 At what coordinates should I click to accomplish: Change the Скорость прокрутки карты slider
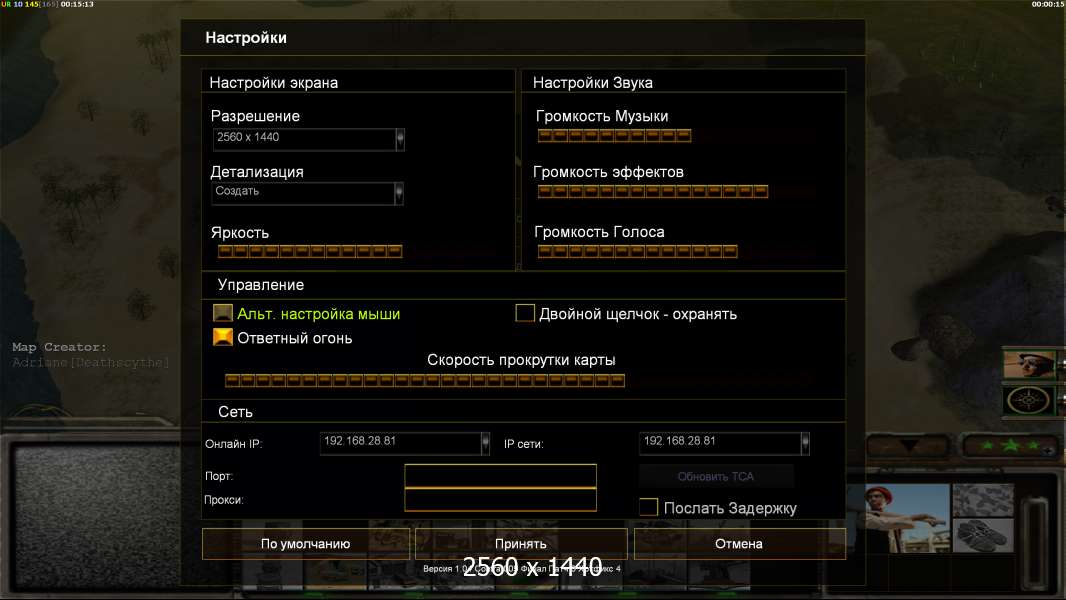425,381
